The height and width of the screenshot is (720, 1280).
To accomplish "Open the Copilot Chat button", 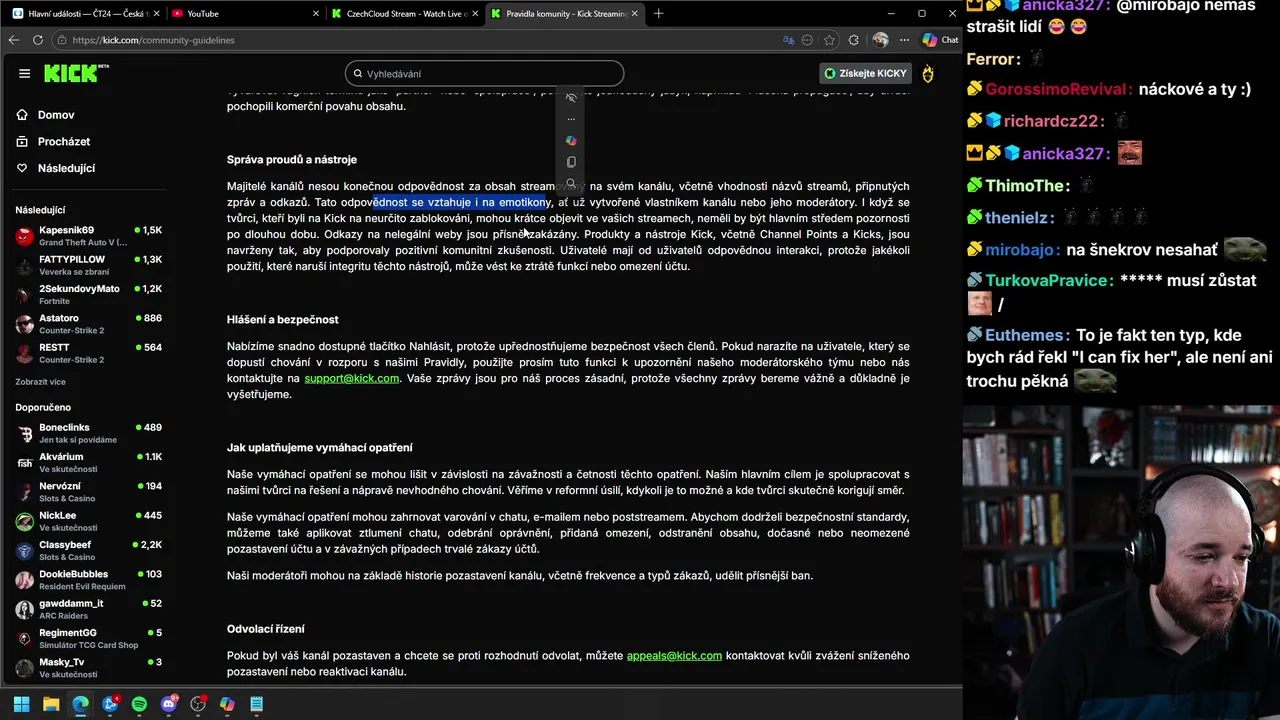I will tap(939, 40).
